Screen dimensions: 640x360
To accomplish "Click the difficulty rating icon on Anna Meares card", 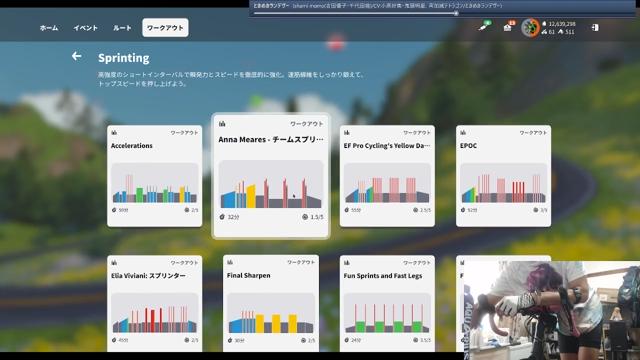I will click(305, 217).
